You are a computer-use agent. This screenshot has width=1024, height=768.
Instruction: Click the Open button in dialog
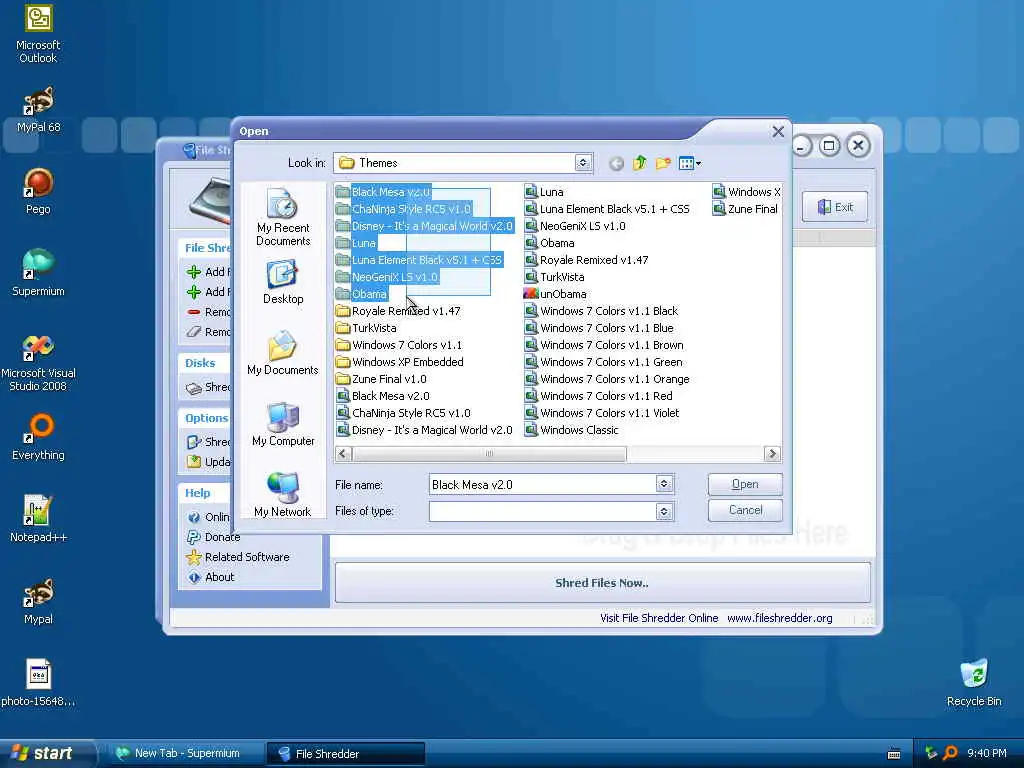pos(745,484)
